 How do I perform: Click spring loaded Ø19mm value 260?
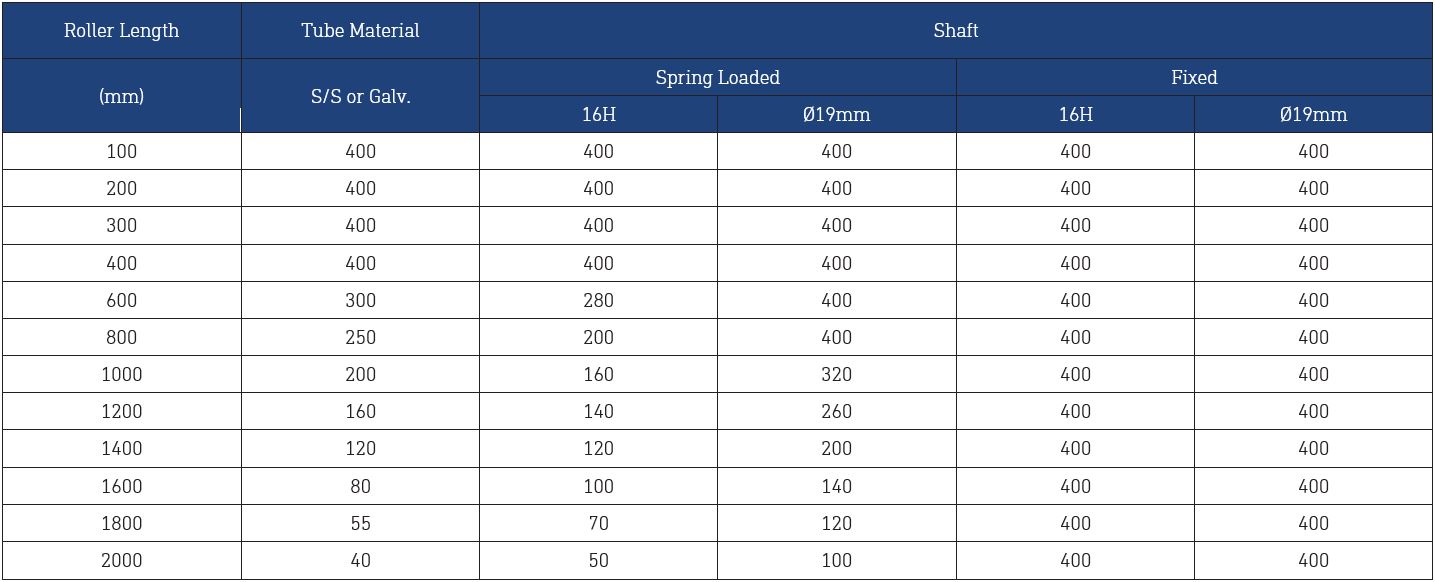click(836, 411)
